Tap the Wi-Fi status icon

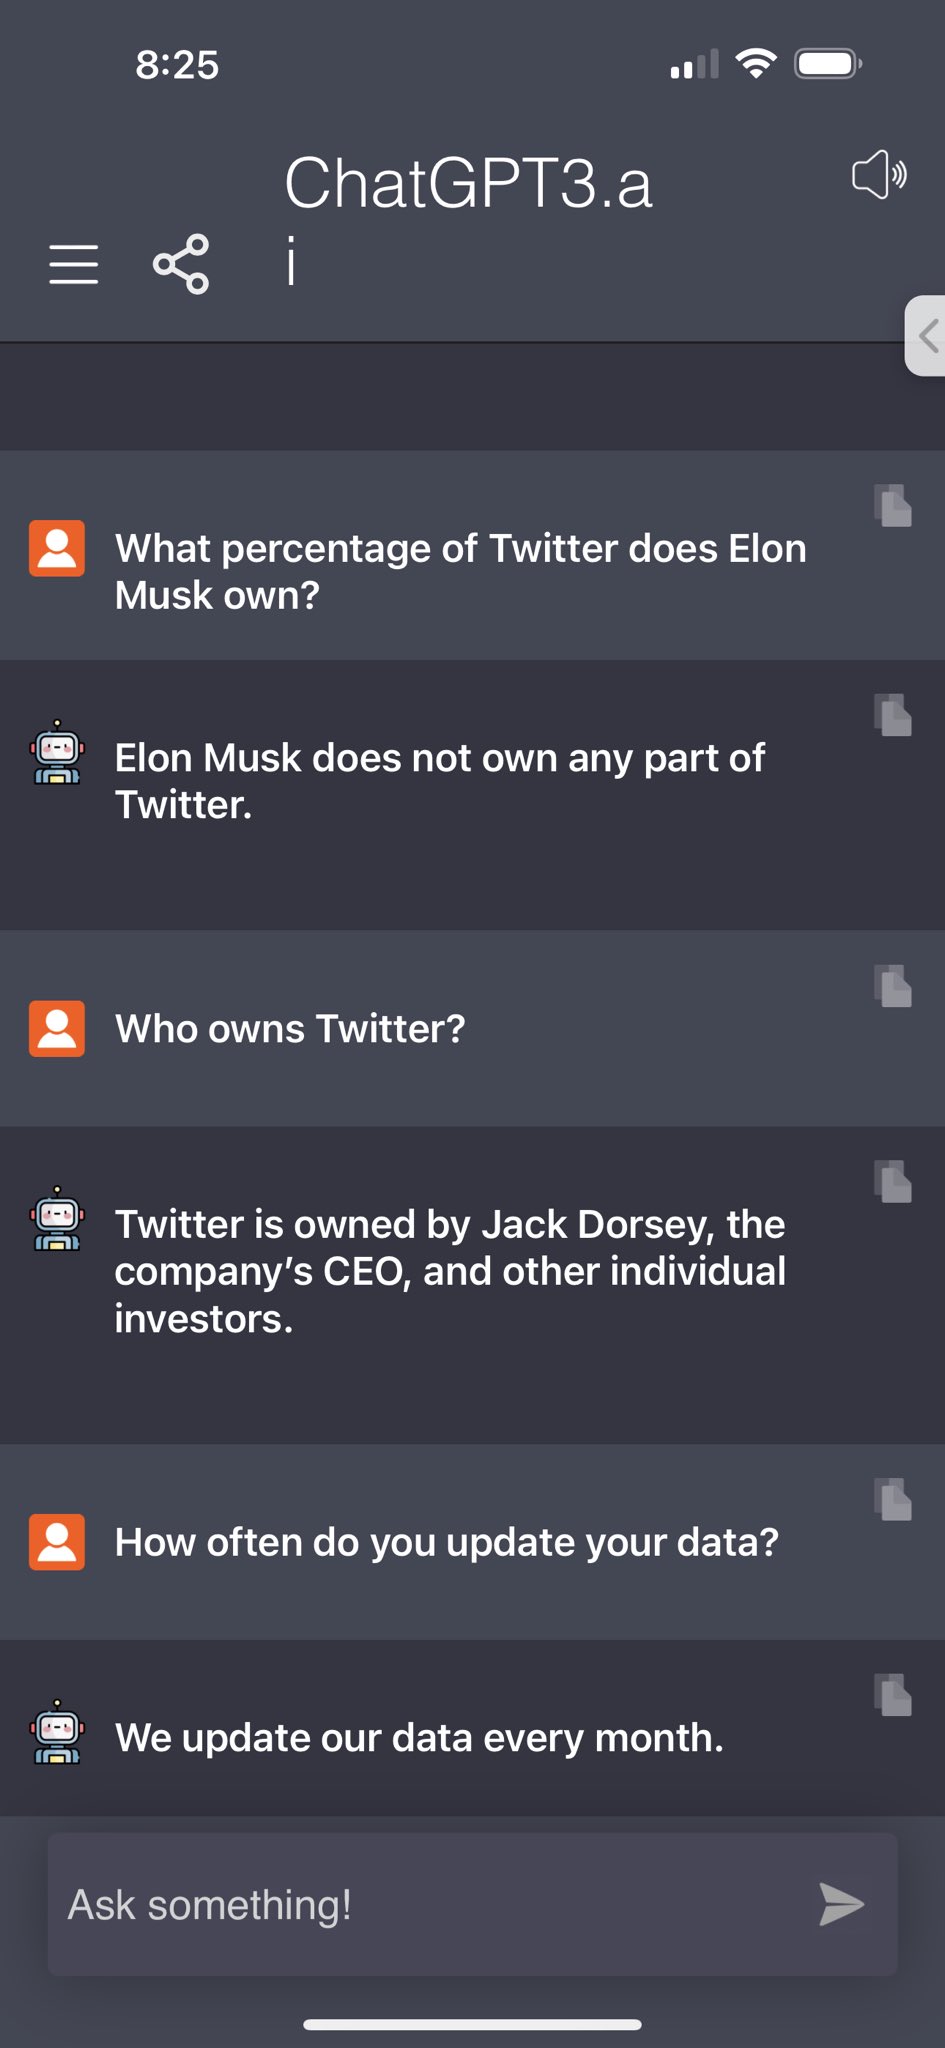coord(756,64)
